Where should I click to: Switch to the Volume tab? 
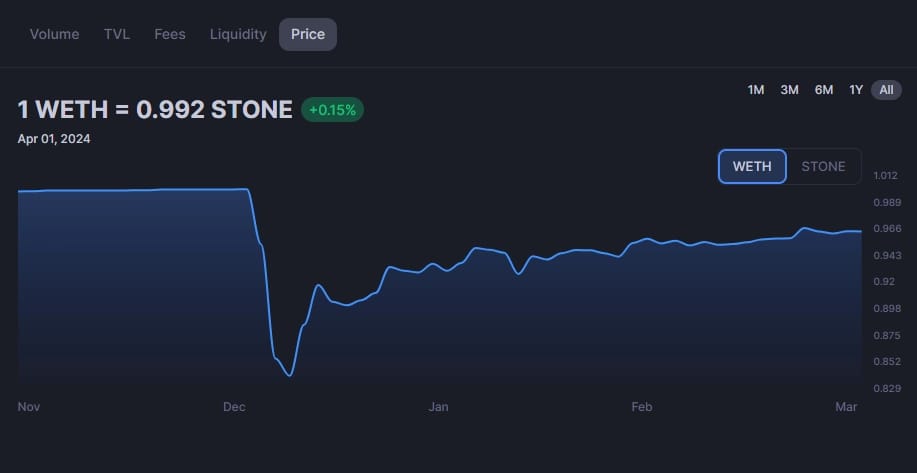click(54, 34)
